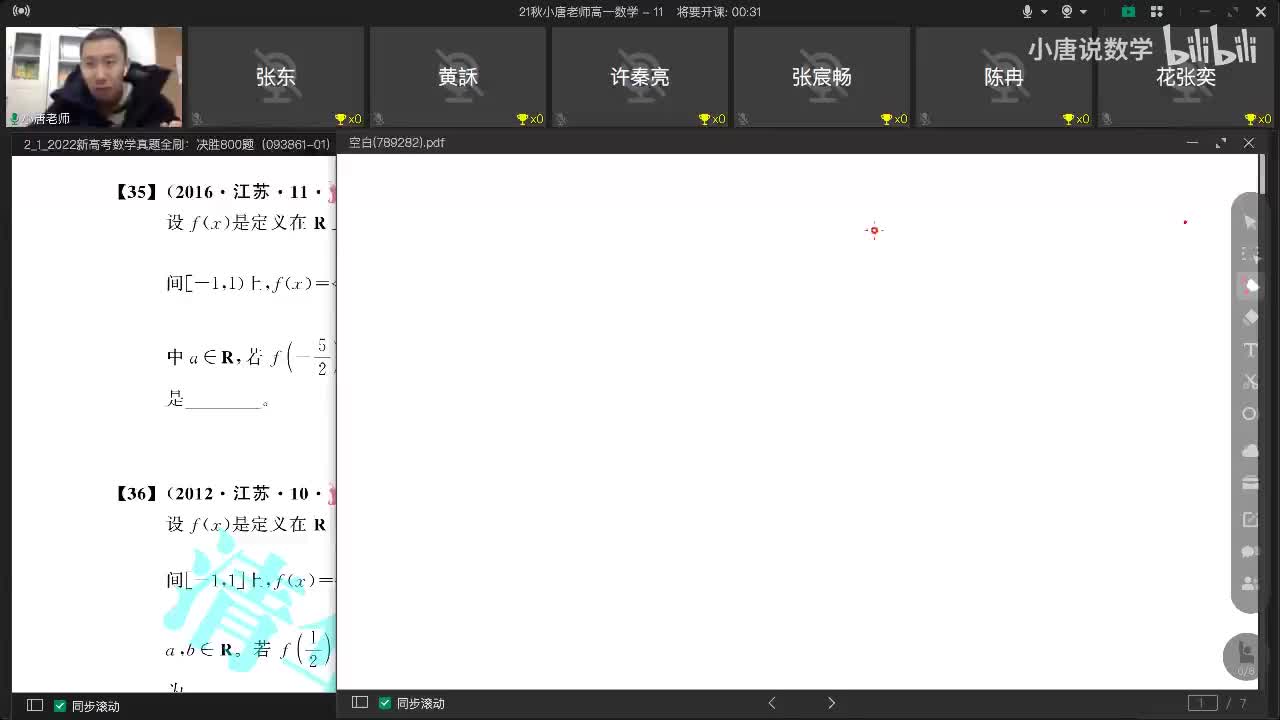
Task: Click muted mic icon on 陈冉 tile
Action: 924,119
